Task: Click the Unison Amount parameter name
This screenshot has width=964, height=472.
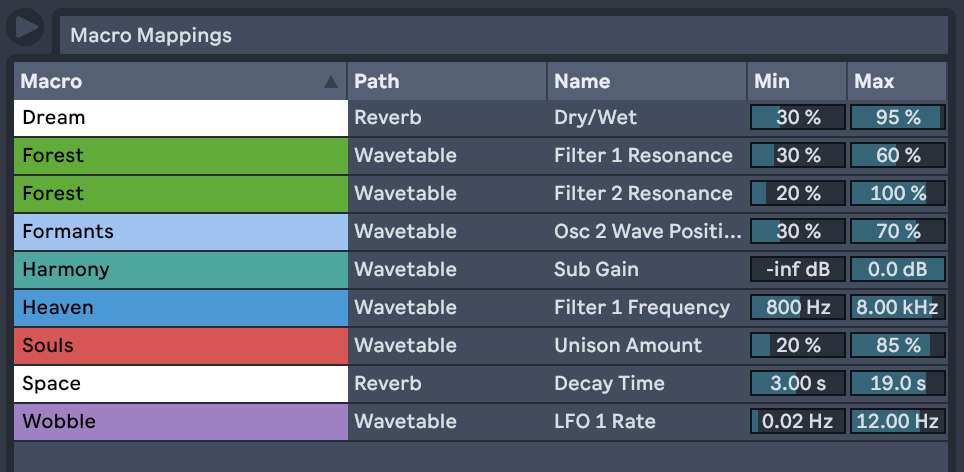Action: tap(628, 346)
